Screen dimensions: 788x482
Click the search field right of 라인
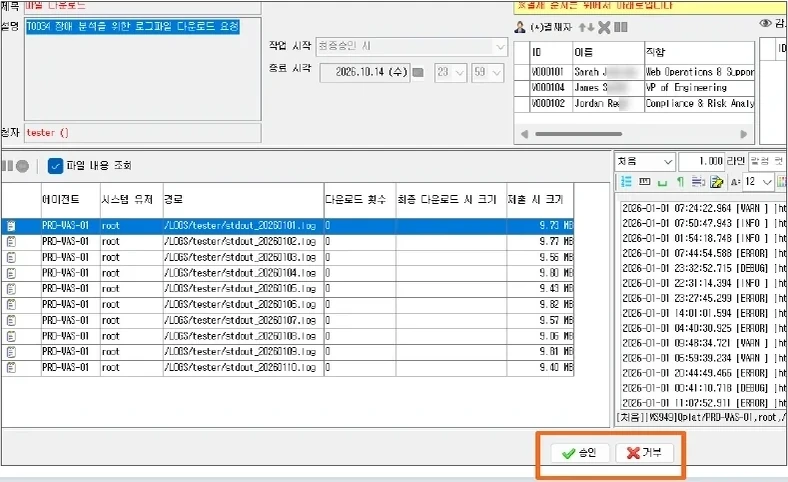coord(767,161)
